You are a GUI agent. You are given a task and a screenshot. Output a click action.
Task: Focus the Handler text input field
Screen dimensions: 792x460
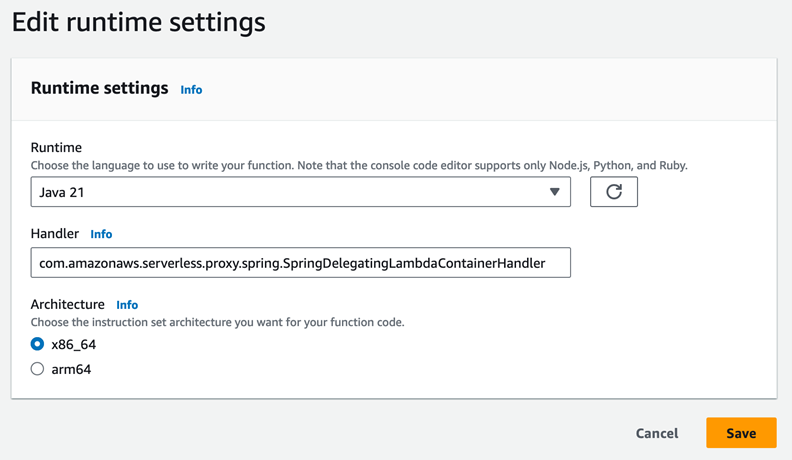pyautogui.click(x=300, y=263)
